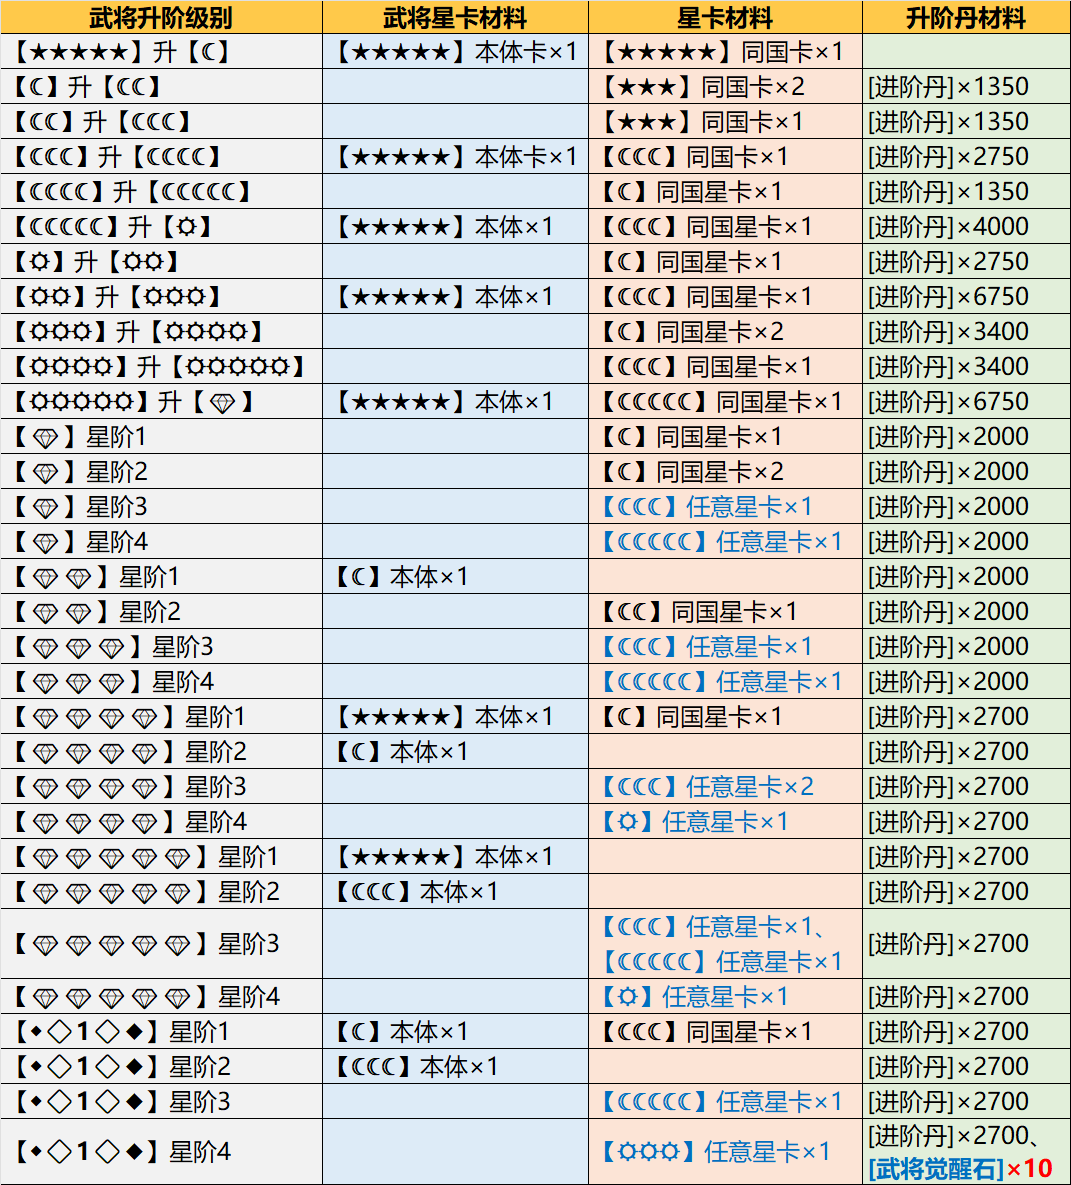
Task: Select the sun 任意星卡×1 in five-diamond 星阶4 row
Action: (725, 996)
